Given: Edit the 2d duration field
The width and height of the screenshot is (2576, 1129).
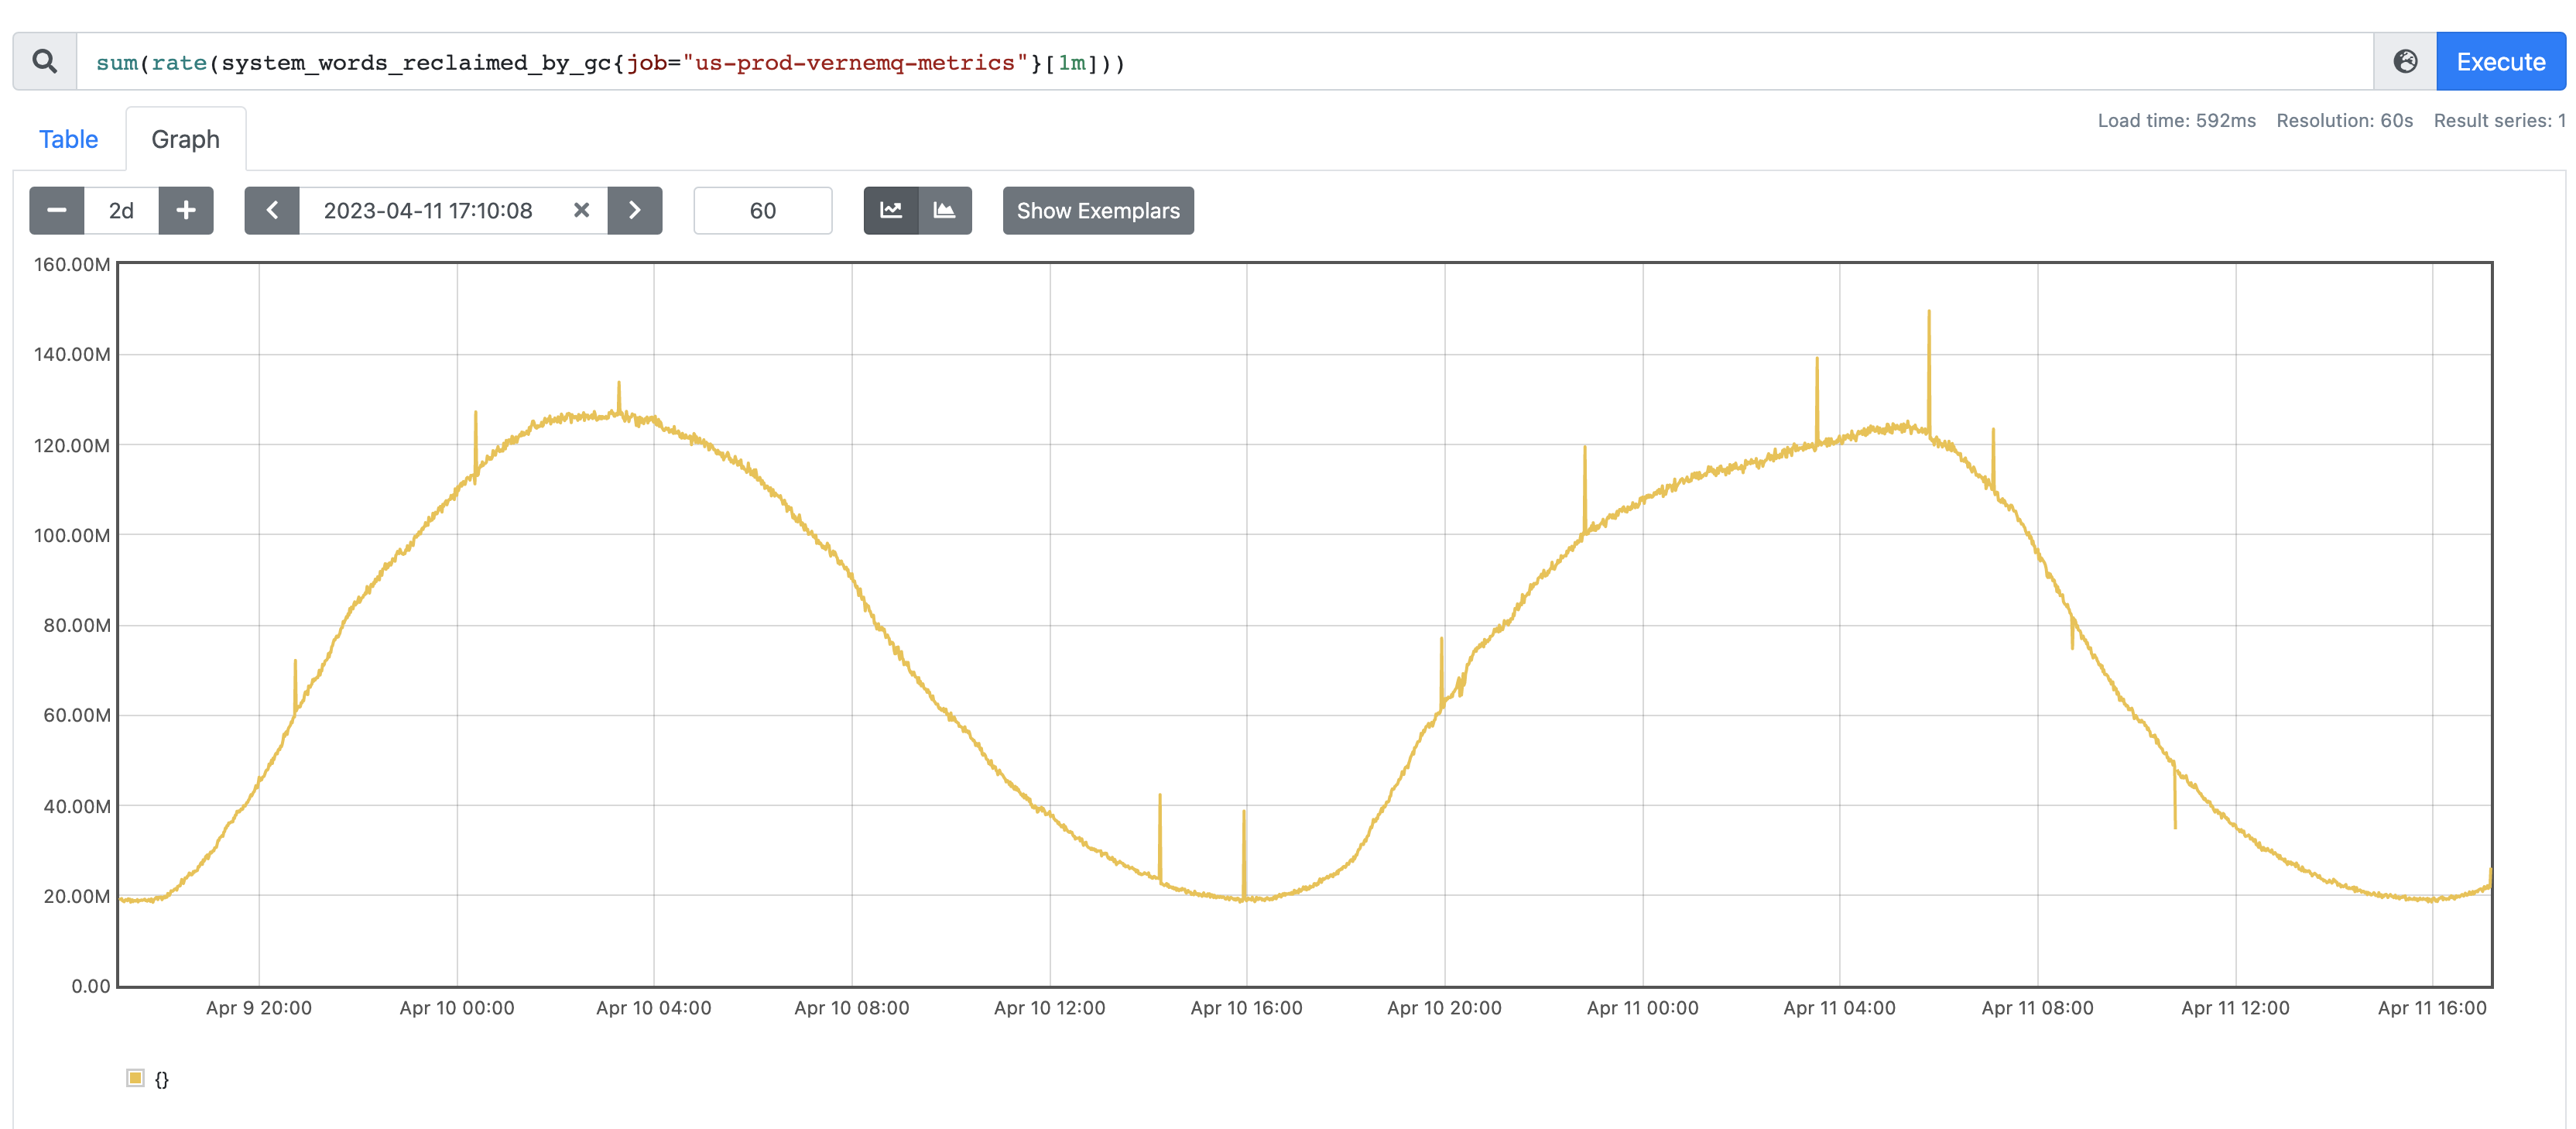Looking at the screenshot, I should pos(121,210).
